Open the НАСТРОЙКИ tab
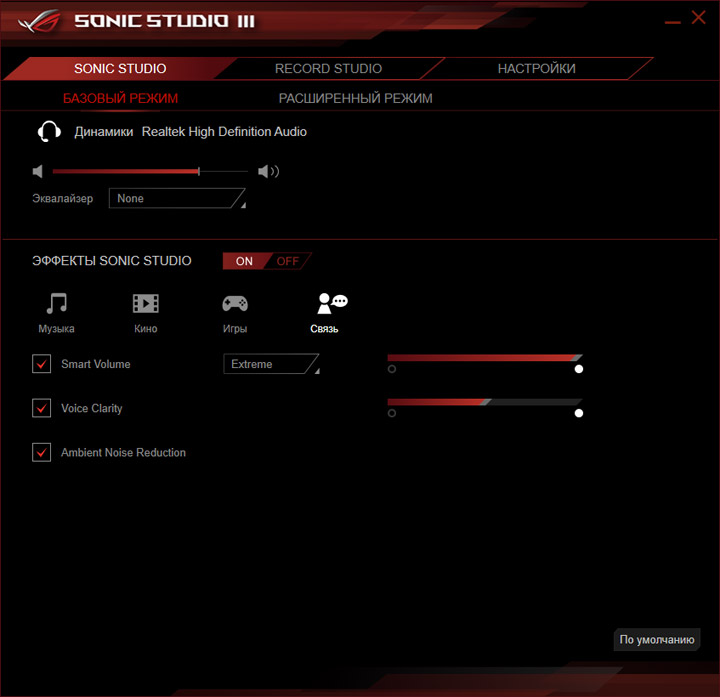The width and height of the screenshot is (720, 697). [536, 68]
